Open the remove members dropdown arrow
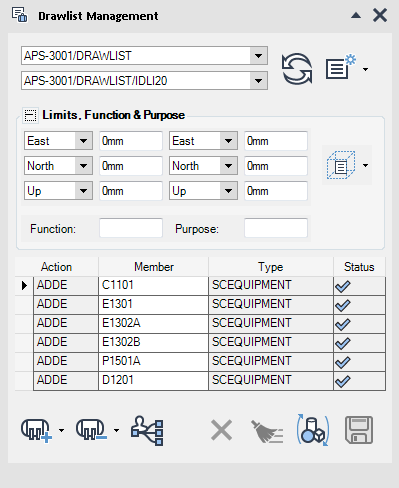Image resolution: width=399 pixels, height=488 pixels. (116, 430)
